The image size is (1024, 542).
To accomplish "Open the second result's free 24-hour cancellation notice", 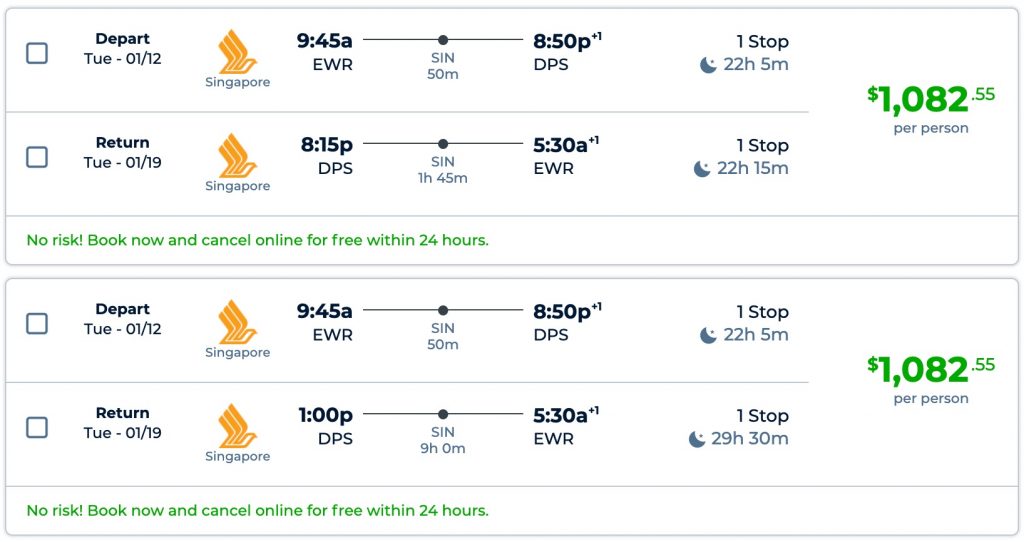I will [257, 510].
